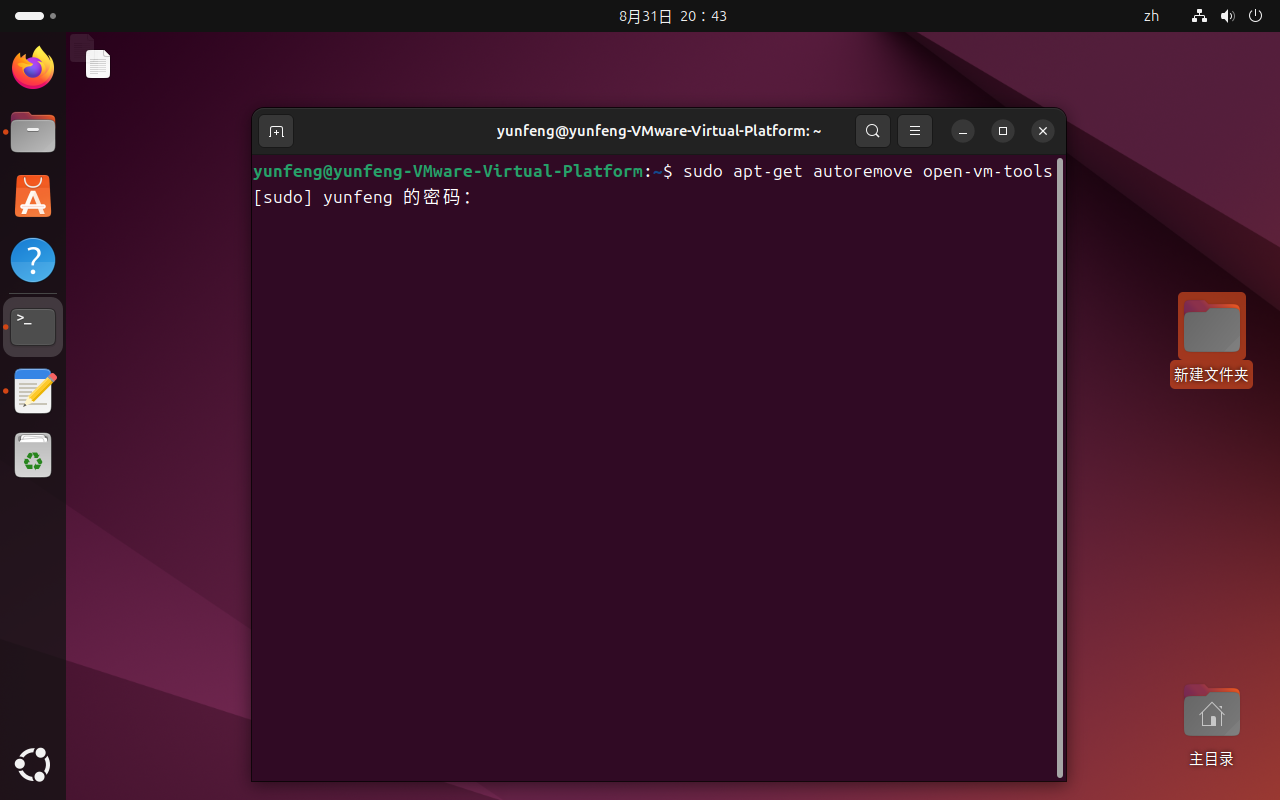Viewport: 1280px width, 800px height.
Task: Launch Firefox from the dock
Action: point(33,68)
